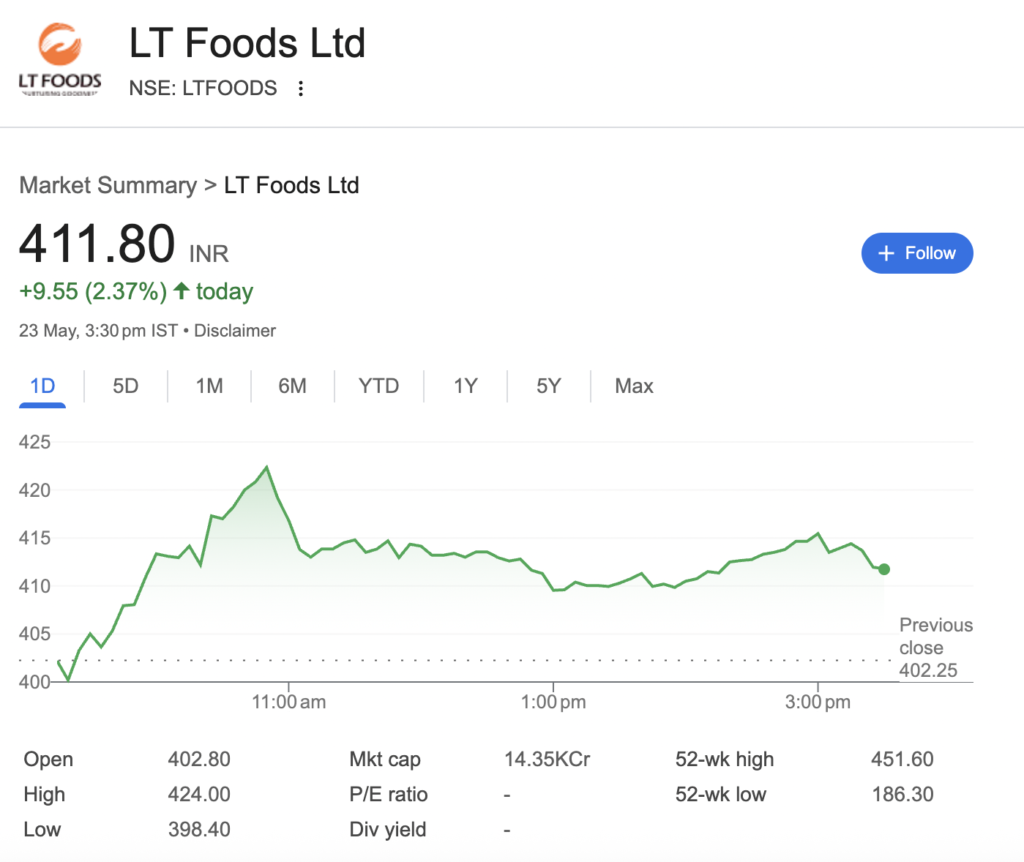Select the 1D chart range tab
Image resolution: width=1024 pixels, height=862 pixels.
[42, 386]
